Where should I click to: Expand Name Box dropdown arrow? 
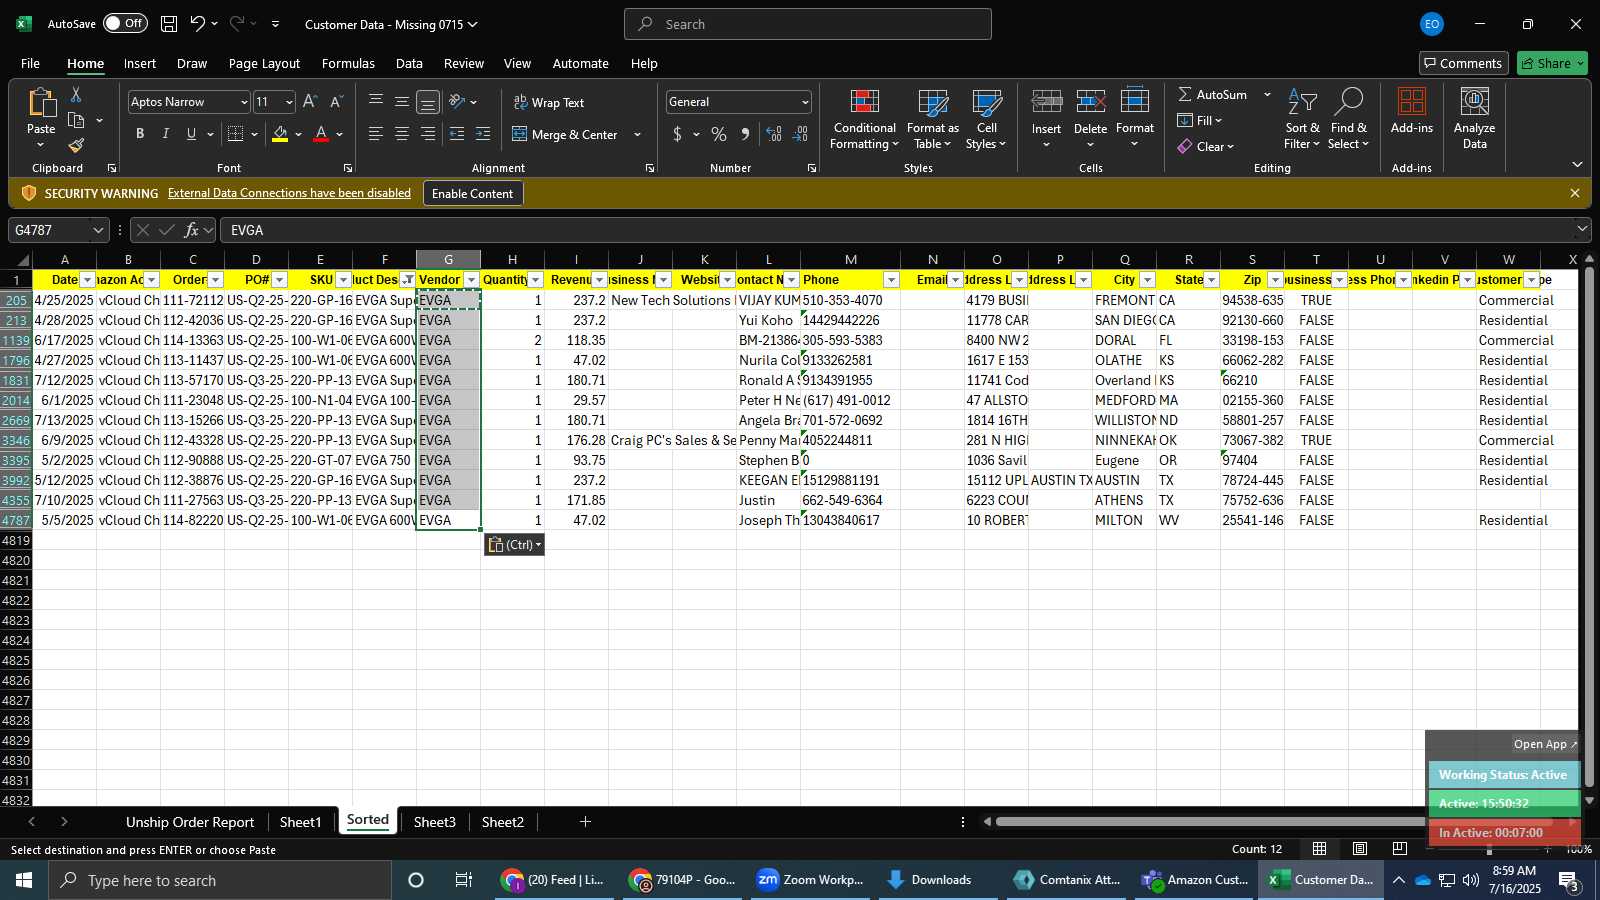click(98, 230)
